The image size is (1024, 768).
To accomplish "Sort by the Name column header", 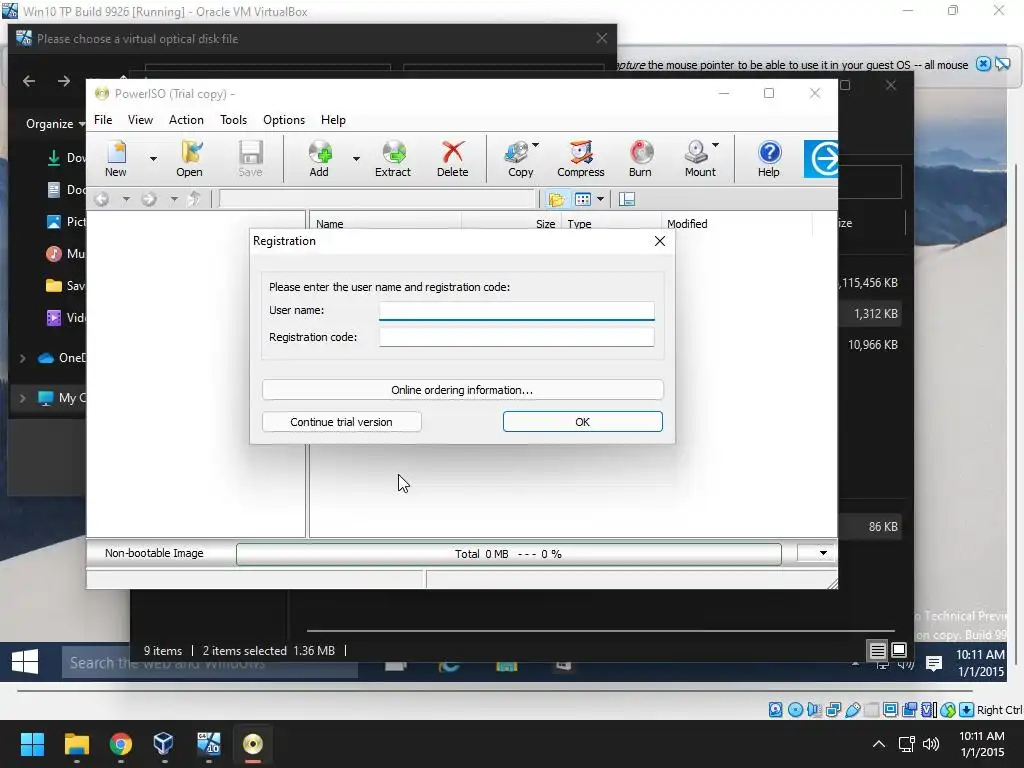I will (385, 223).
